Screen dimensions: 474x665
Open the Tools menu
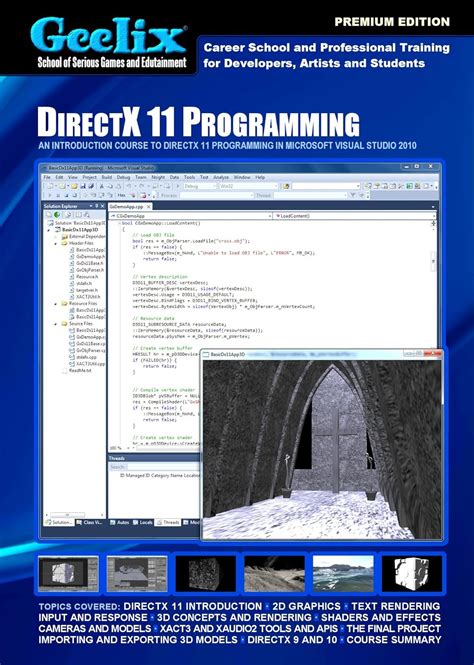[190, 177]
